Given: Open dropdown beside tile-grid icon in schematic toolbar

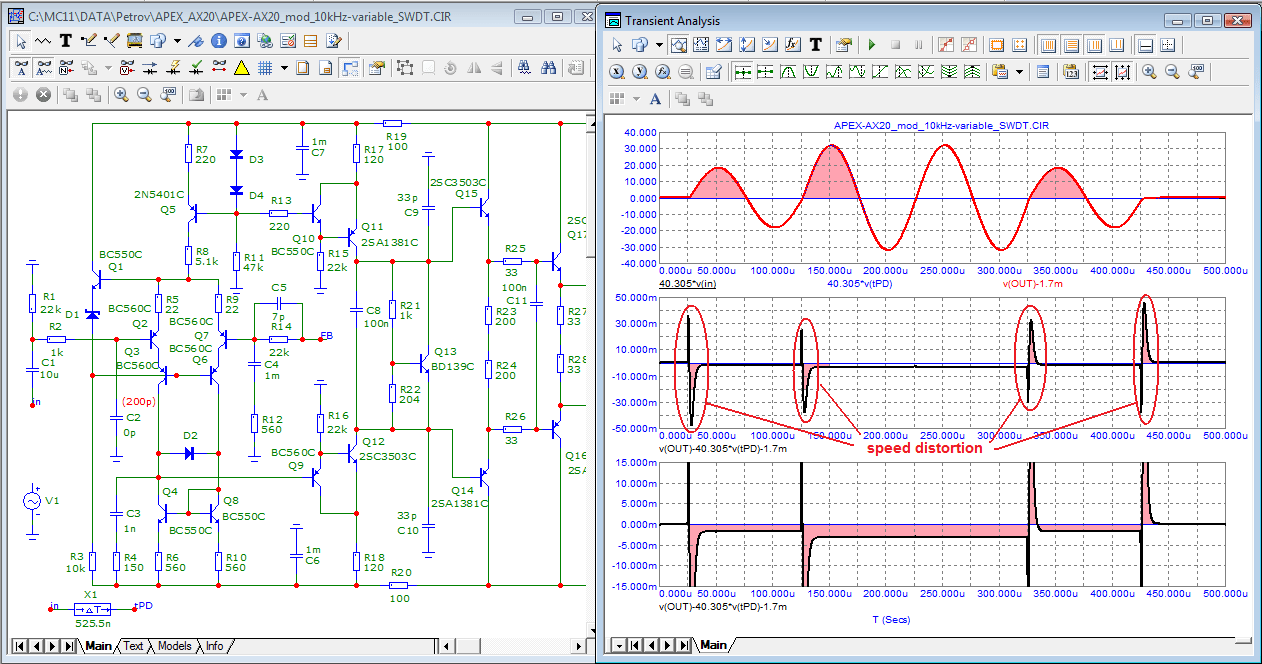Looking at the screenshot, I should [243, 95].
